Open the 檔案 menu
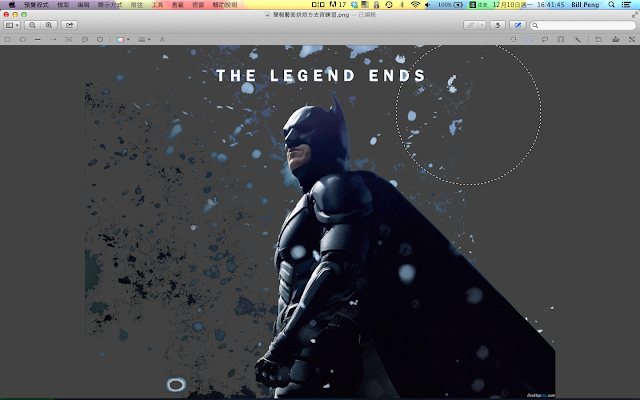The height and width of the screenshot is (400, 640). coord(63,5)
